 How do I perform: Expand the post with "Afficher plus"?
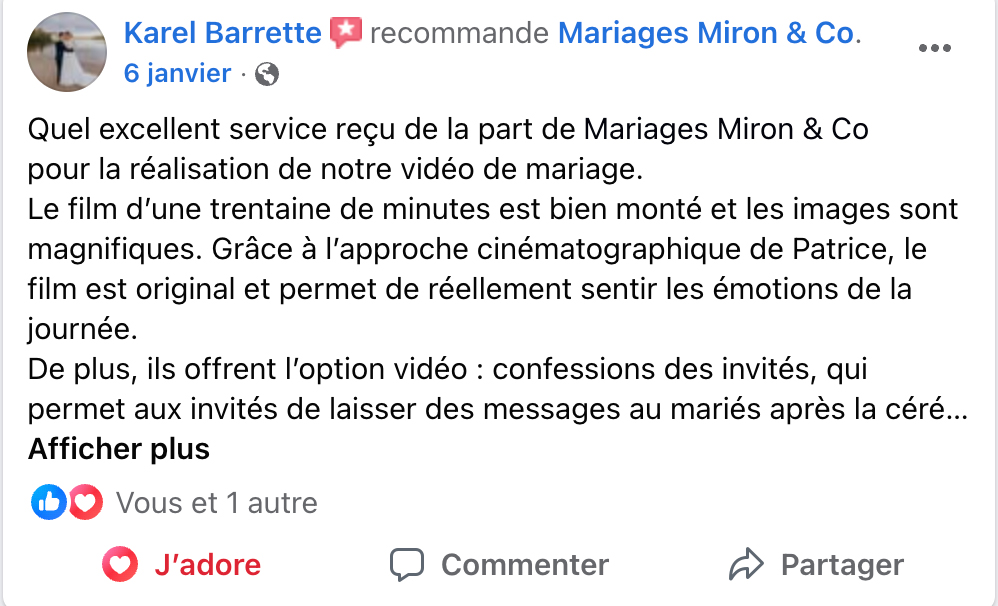tap(119, 449)
